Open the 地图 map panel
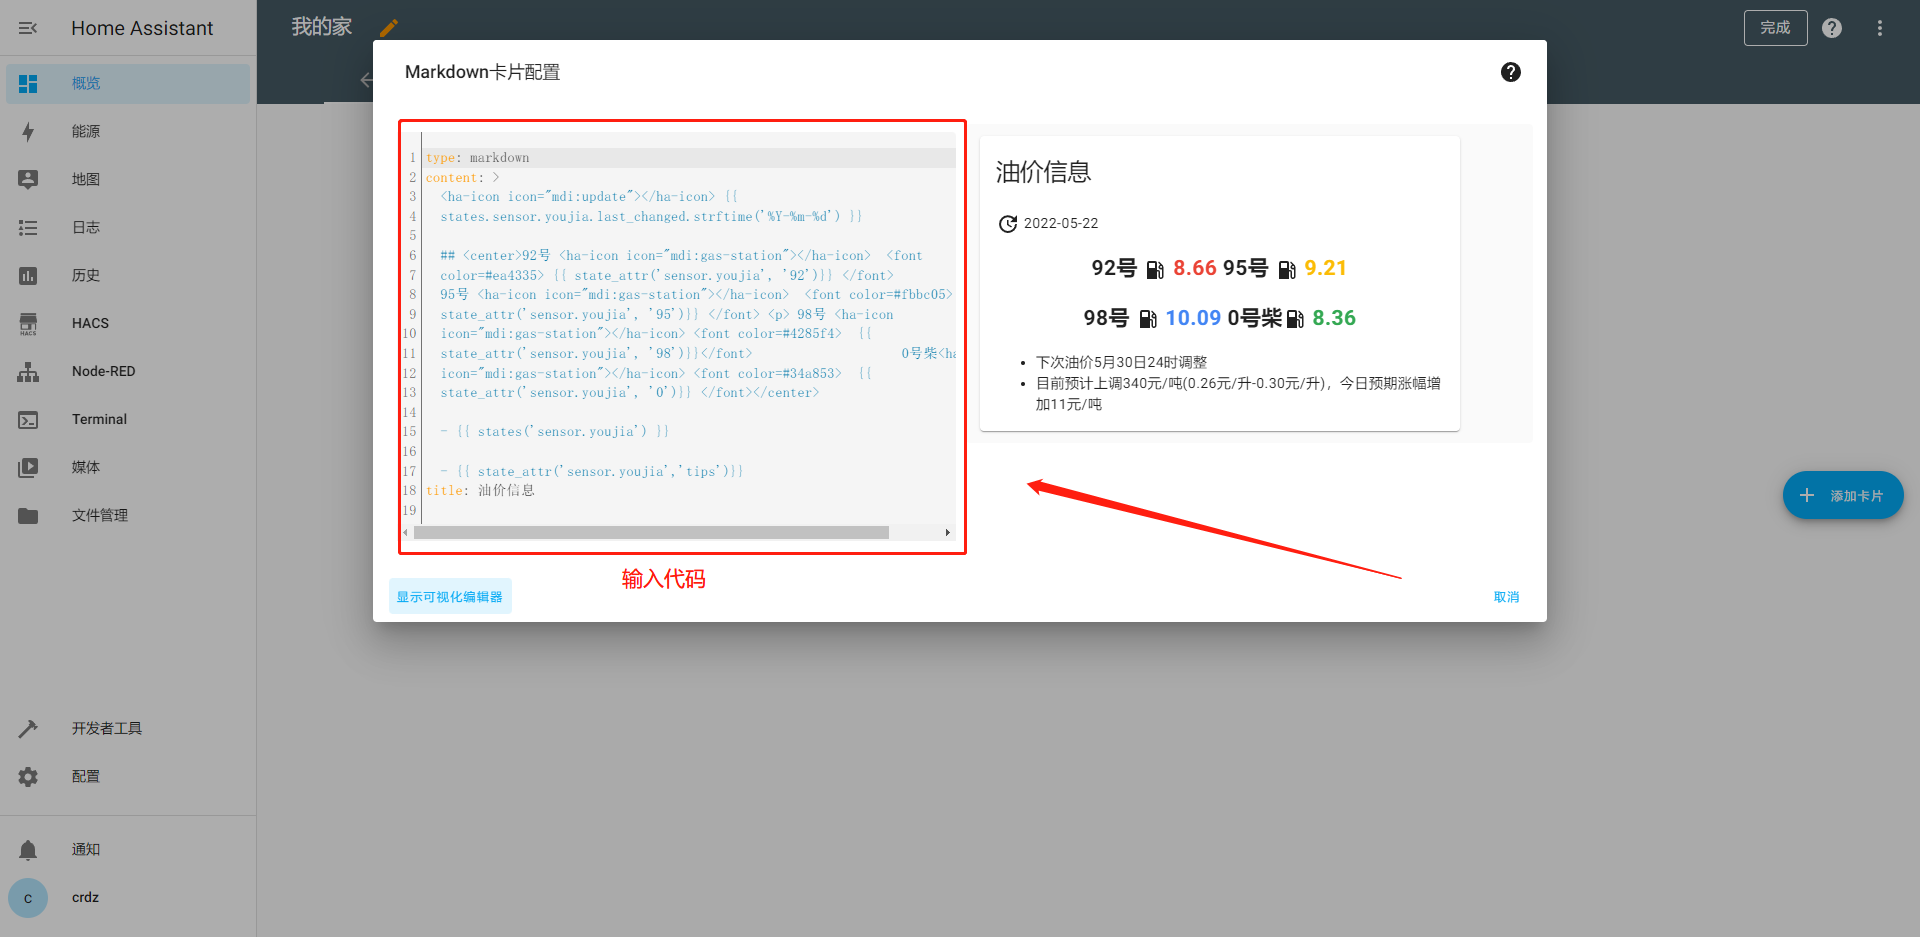This screenshot has height=937, width=1920. point(86,180)
